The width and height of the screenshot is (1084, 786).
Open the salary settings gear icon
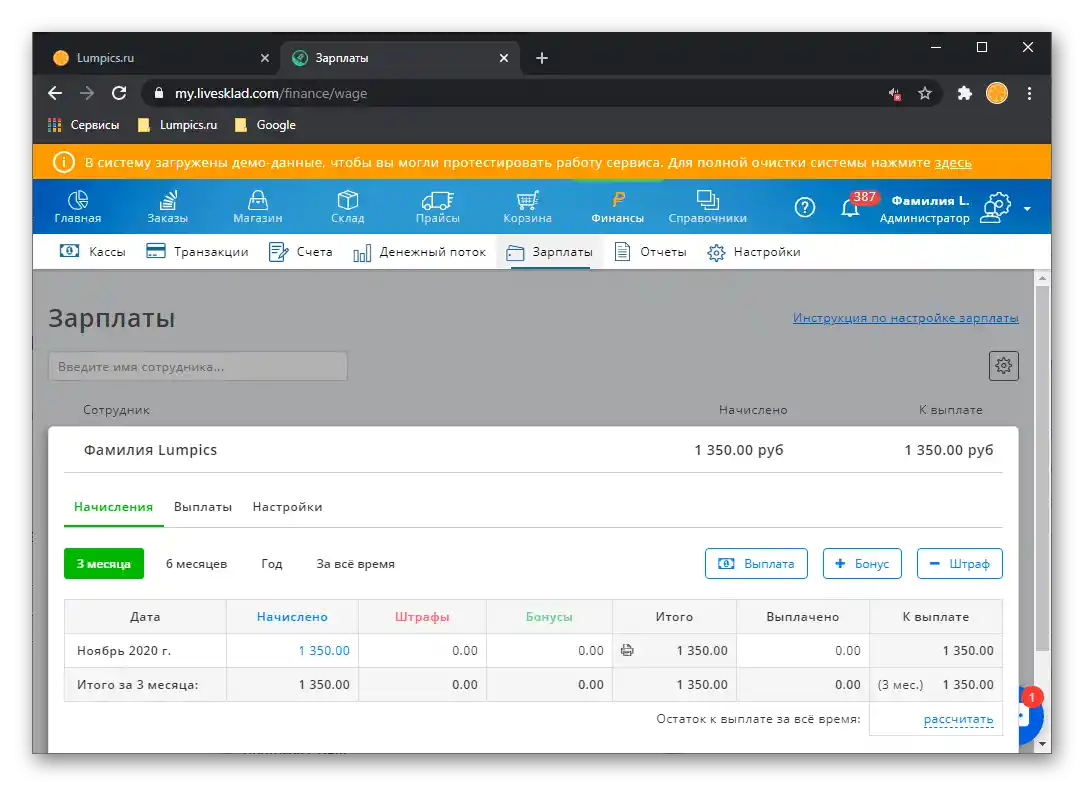tap(1003, 365)
